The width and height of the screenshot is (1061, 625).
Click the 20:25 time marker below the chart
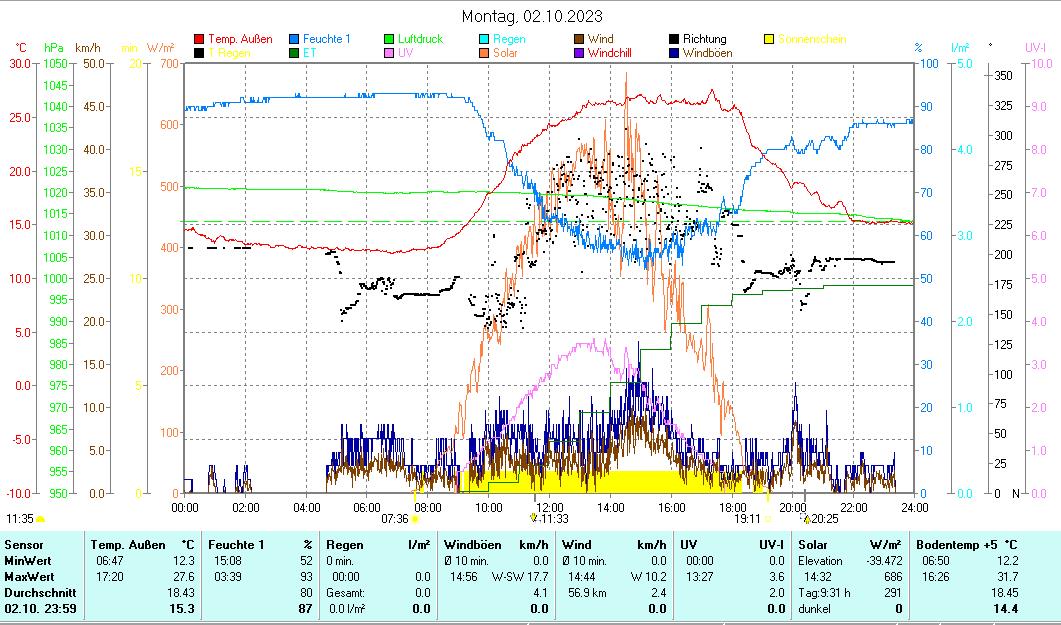point(824,519)
